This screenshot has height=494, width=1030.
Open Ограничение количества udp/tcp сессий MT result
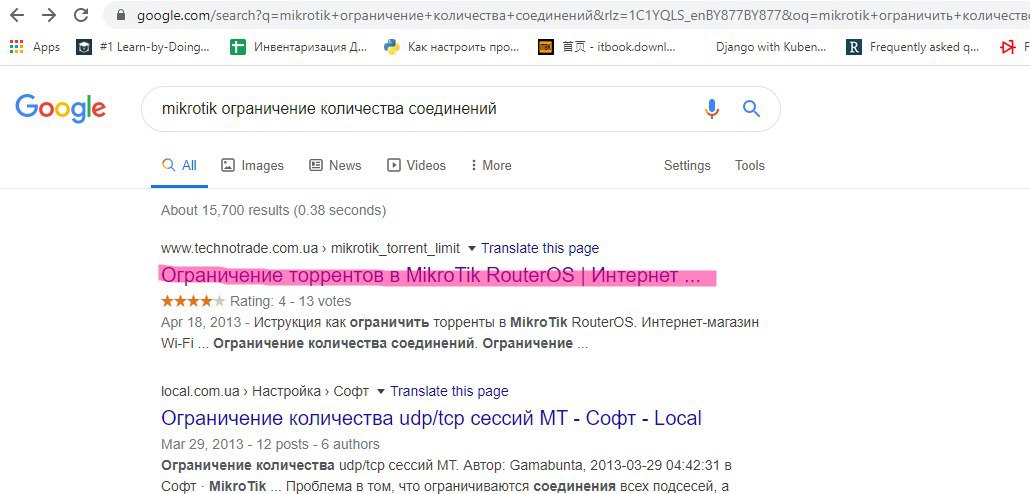tap(431, 418)
